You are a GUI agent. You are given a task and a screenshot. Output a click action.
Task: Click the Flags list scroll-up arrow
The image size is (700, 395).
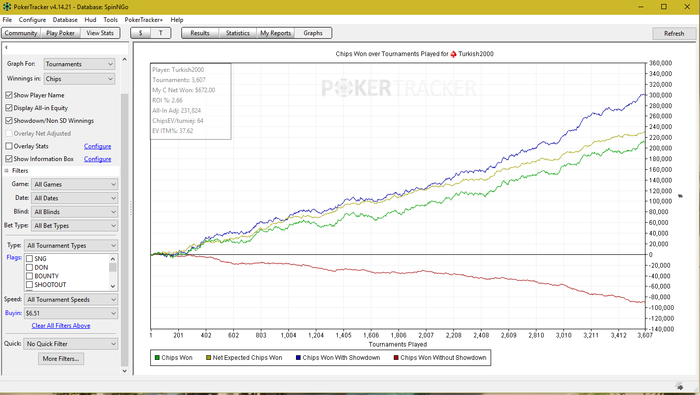point(112,259)
